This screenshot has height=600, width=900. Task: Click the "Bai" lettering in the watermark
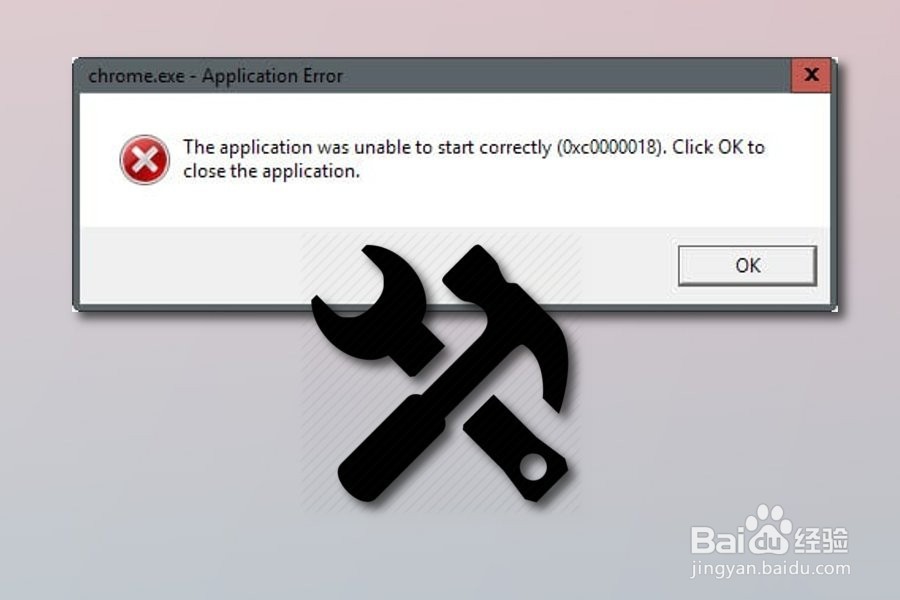[718, 540]
